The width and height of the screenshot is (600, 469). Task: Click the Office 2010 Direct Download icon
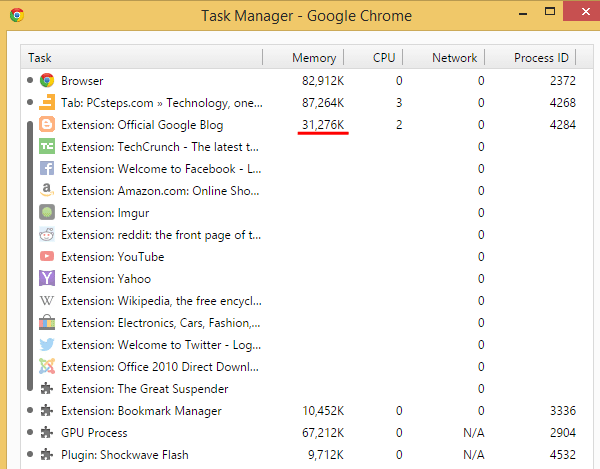(x=47, y=366)
